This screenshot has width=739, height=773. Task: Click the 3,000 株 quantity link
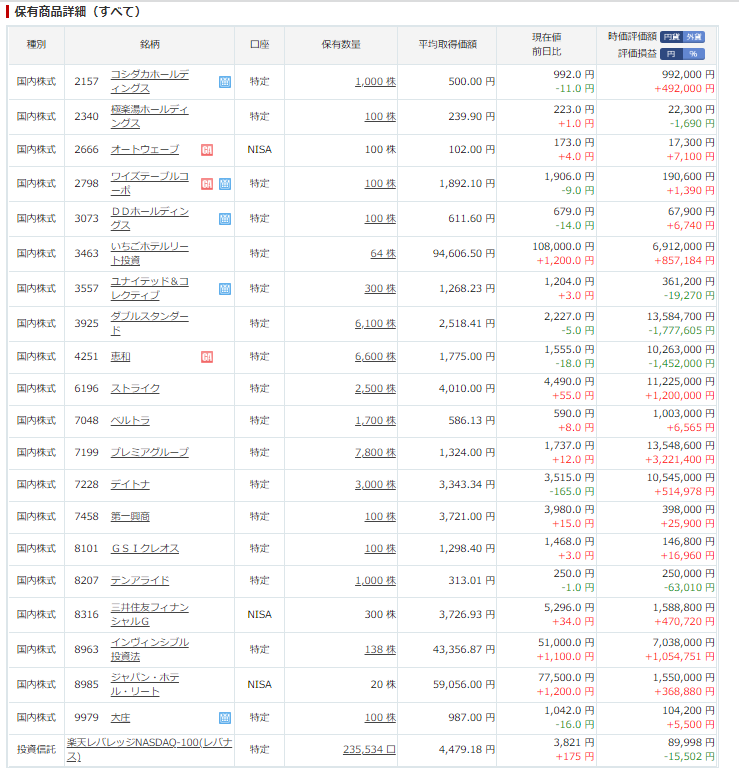[x=375, y=485]
